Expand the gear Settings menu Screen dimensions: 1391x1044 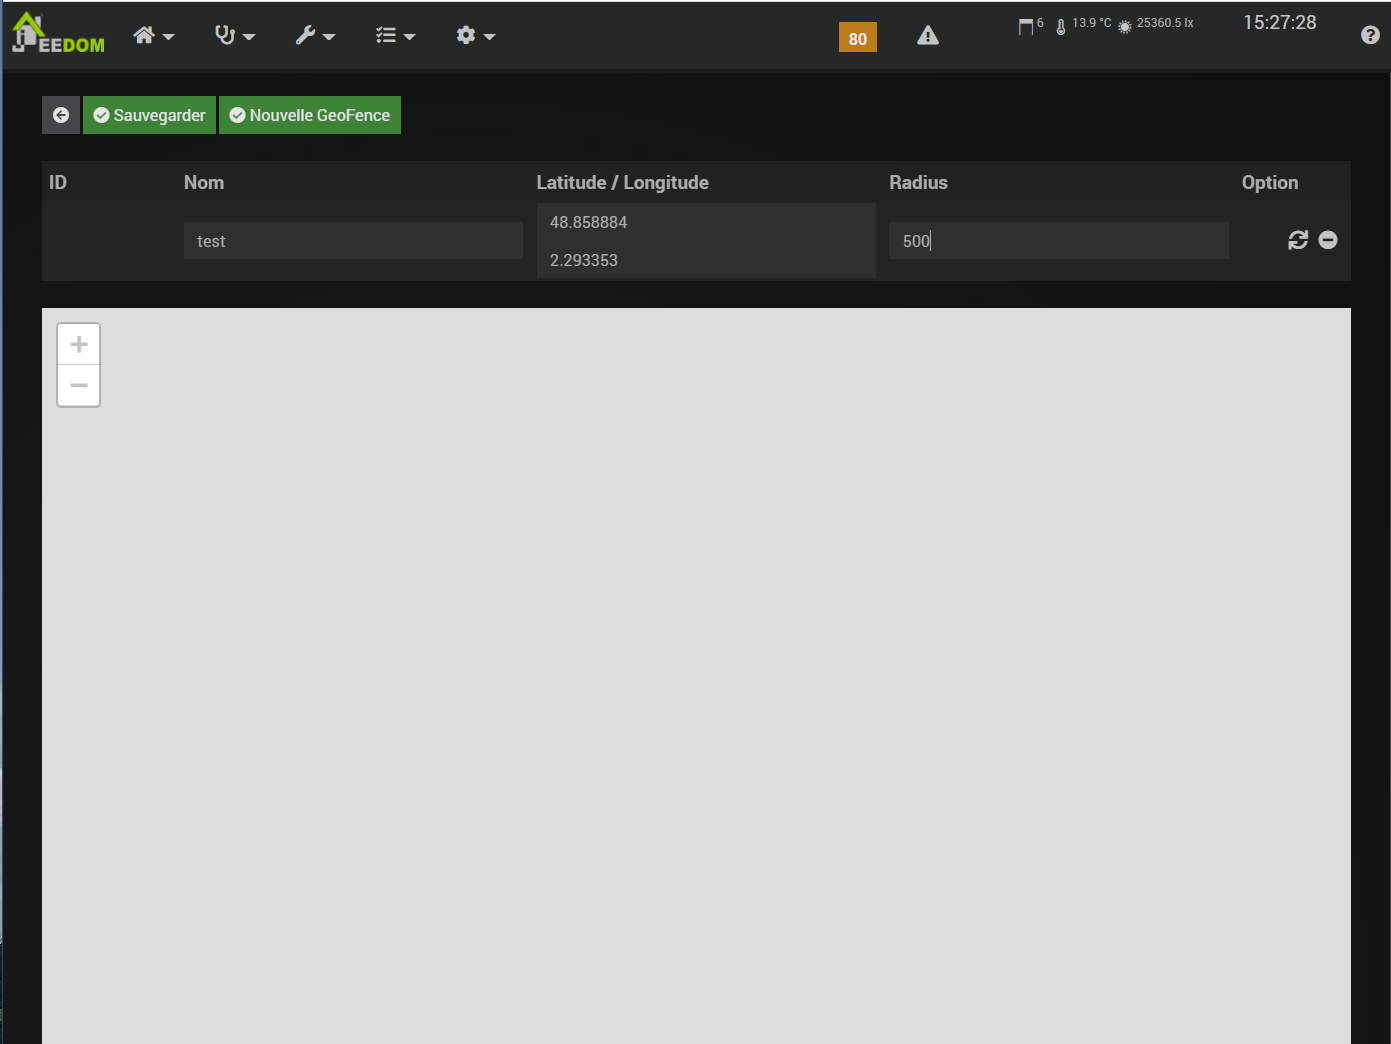(x=475, y=36)
